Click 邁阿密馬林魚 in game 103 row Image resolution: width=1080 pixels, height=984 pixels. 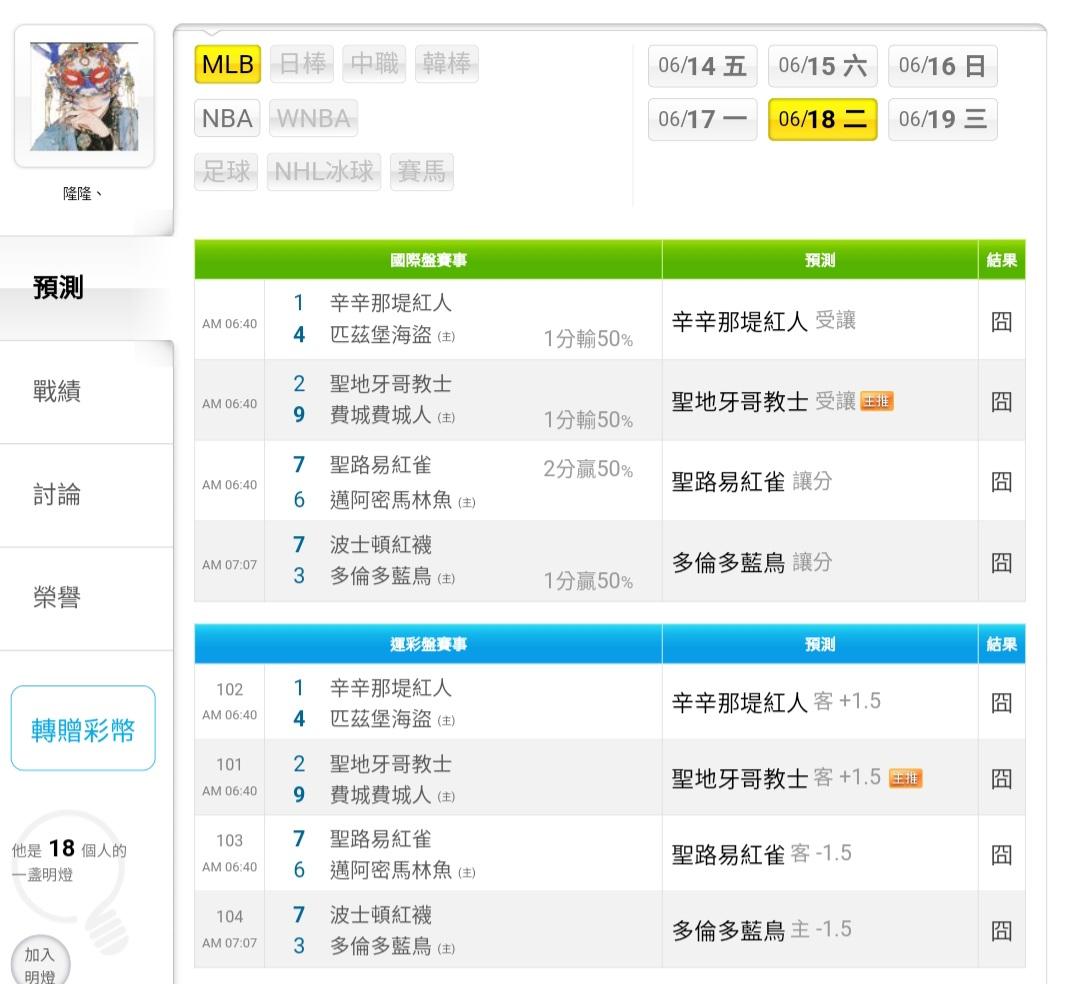(x=391, y=871)
